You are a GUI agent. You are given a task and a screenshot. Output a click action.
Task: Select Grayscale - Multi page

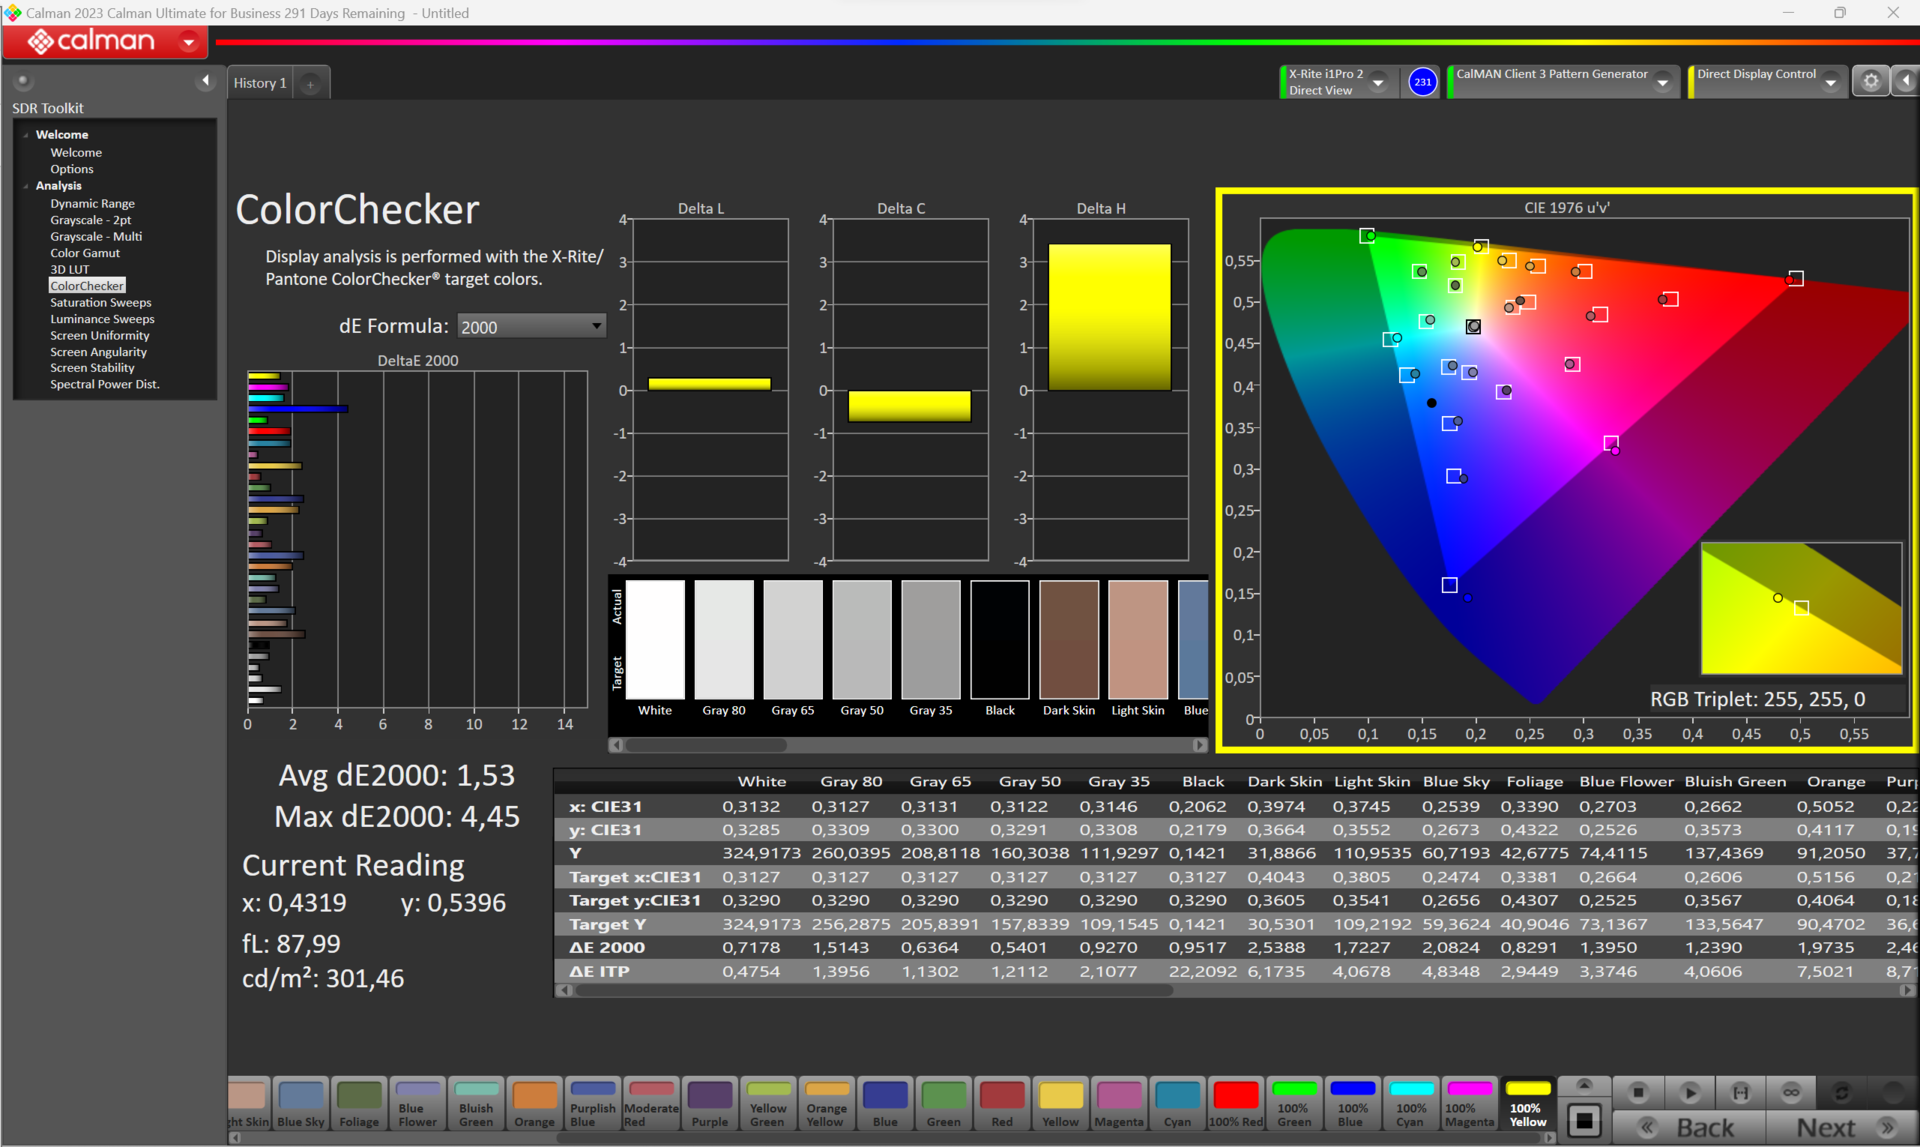(x=96, y=236)
